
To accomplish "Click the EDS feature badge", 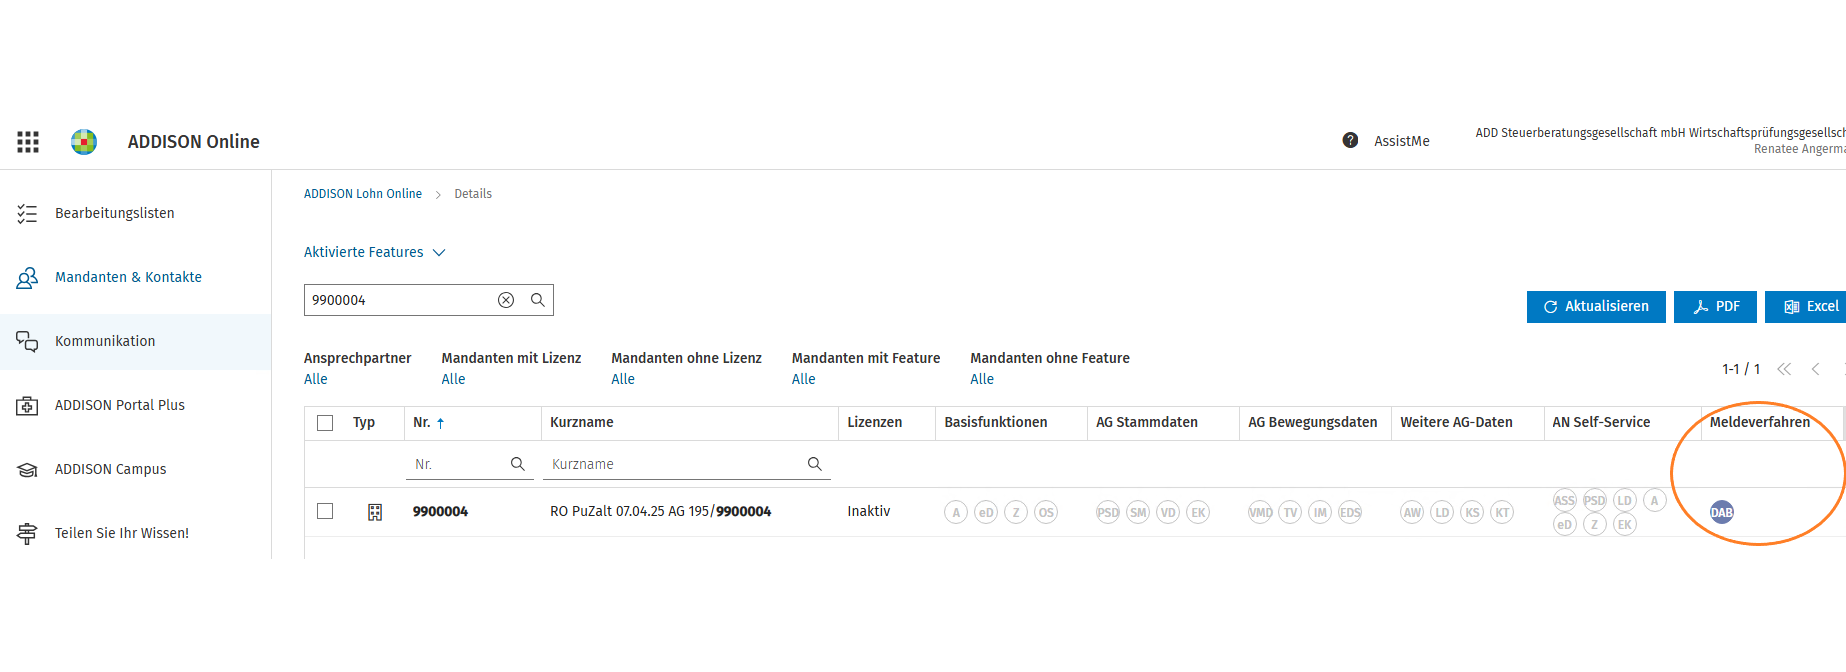I will 1350,512.
